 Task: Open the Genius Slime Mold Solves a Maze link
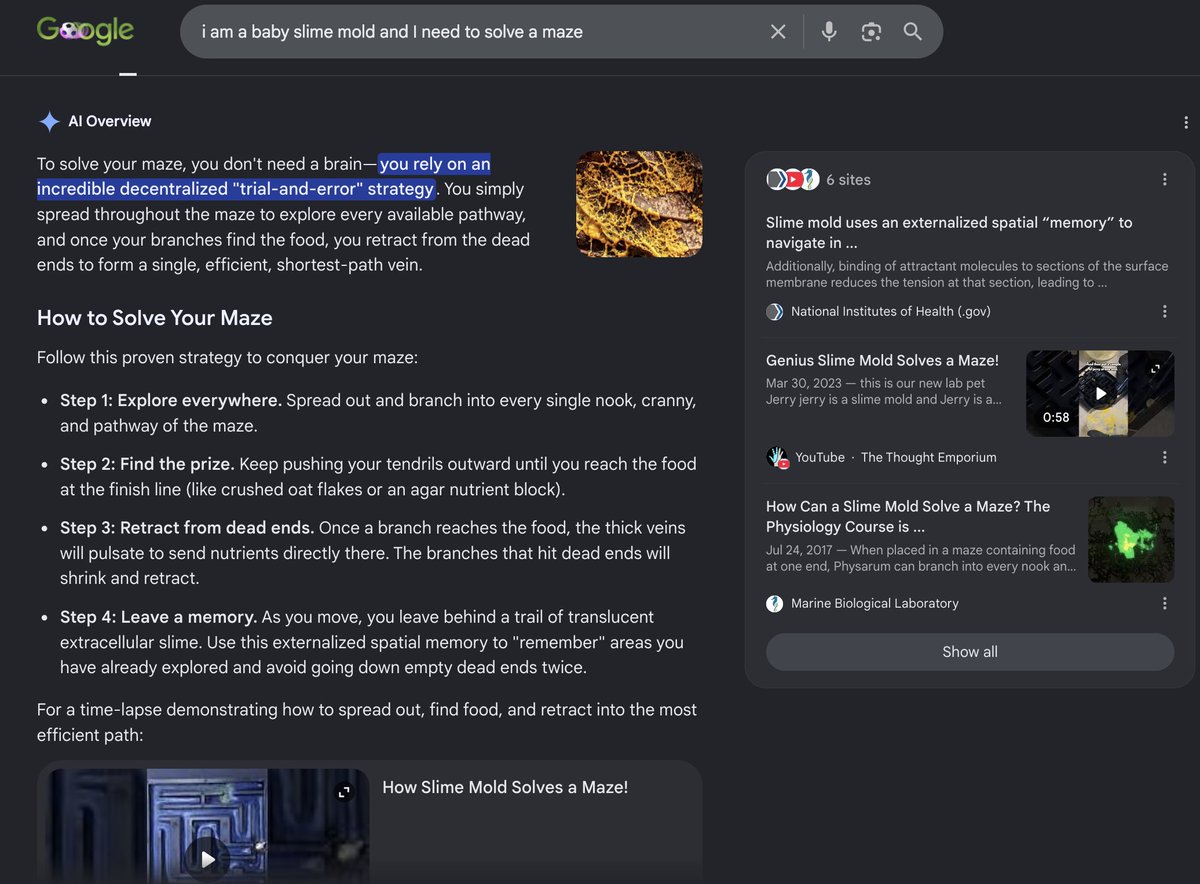pos(882,360)
